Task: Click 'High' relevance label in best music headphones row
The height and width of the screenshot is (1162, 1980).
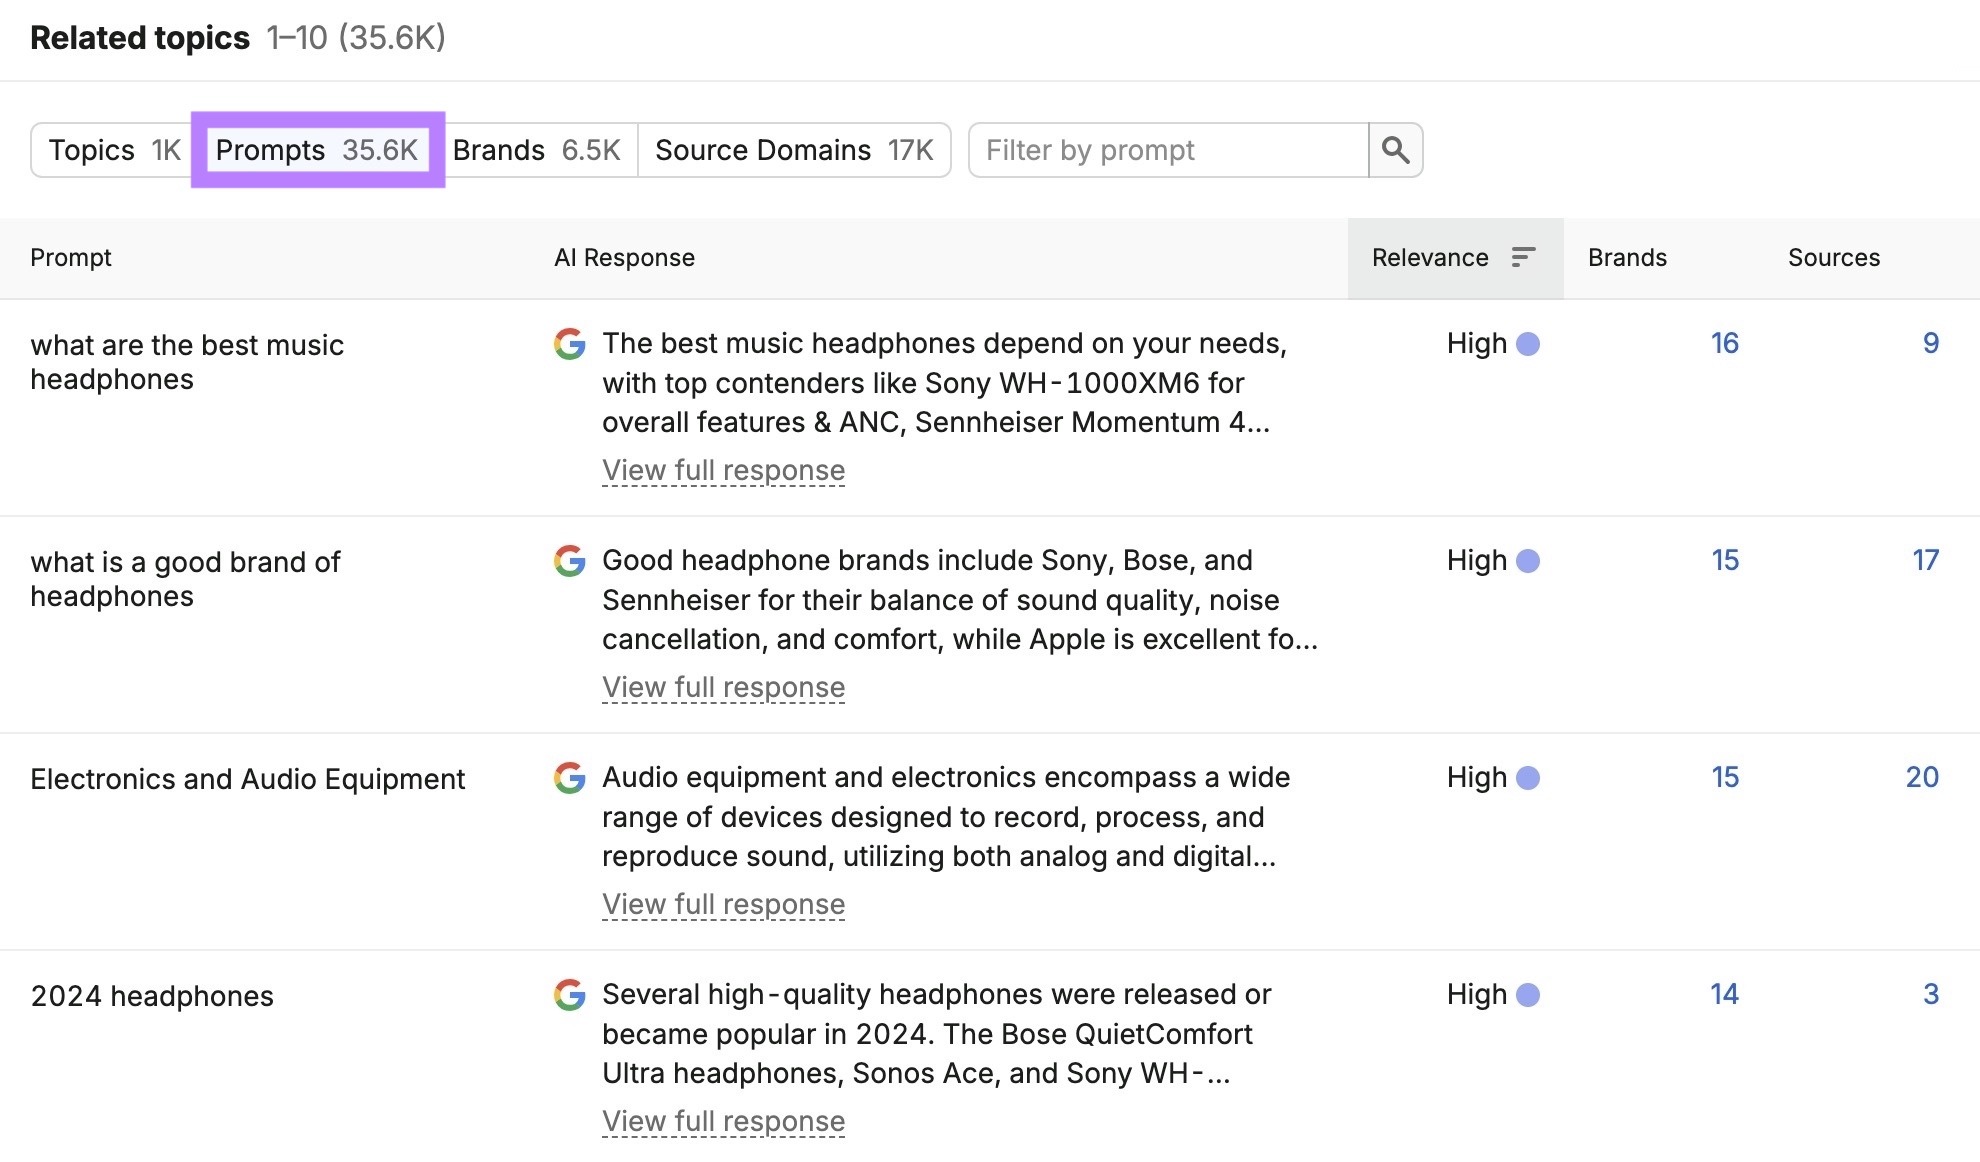Action: pos(1476,344)
